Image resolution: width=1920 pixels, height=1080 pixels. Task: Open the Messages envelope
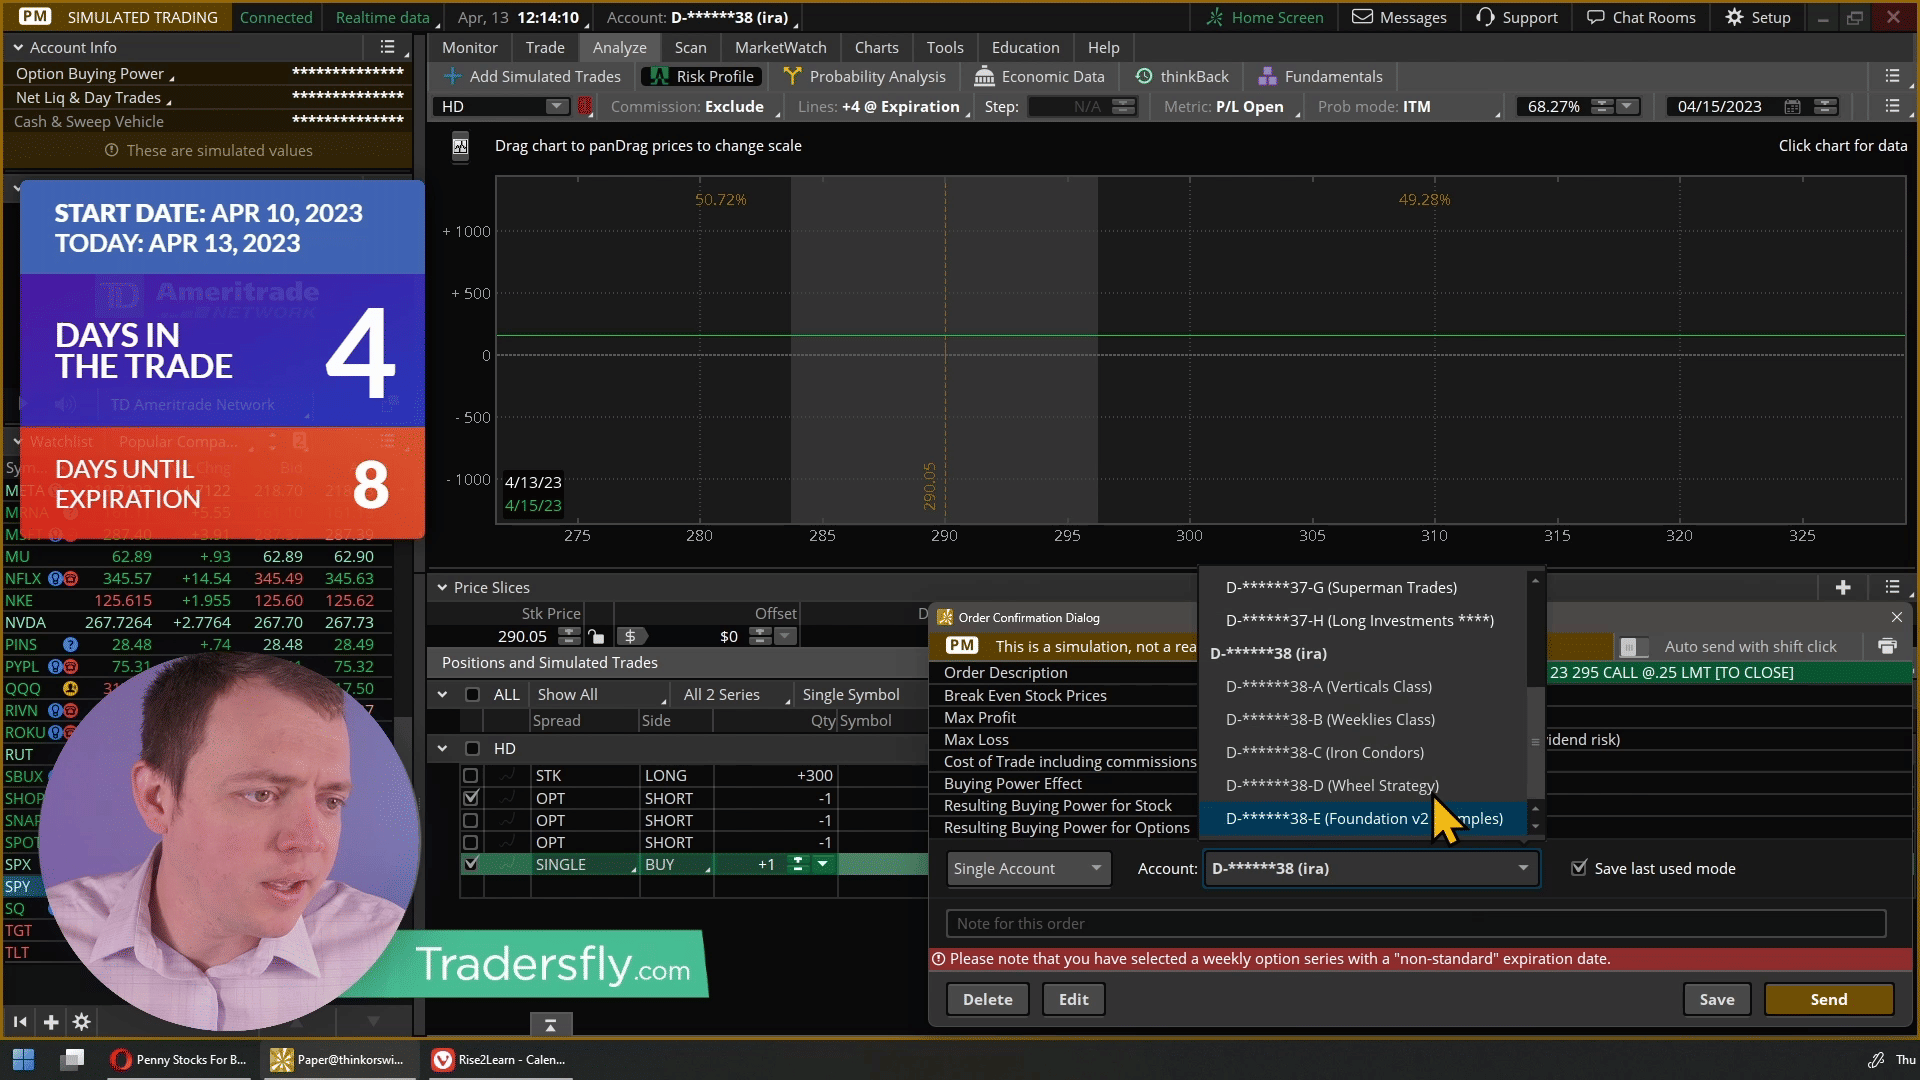click(1399, 17)
